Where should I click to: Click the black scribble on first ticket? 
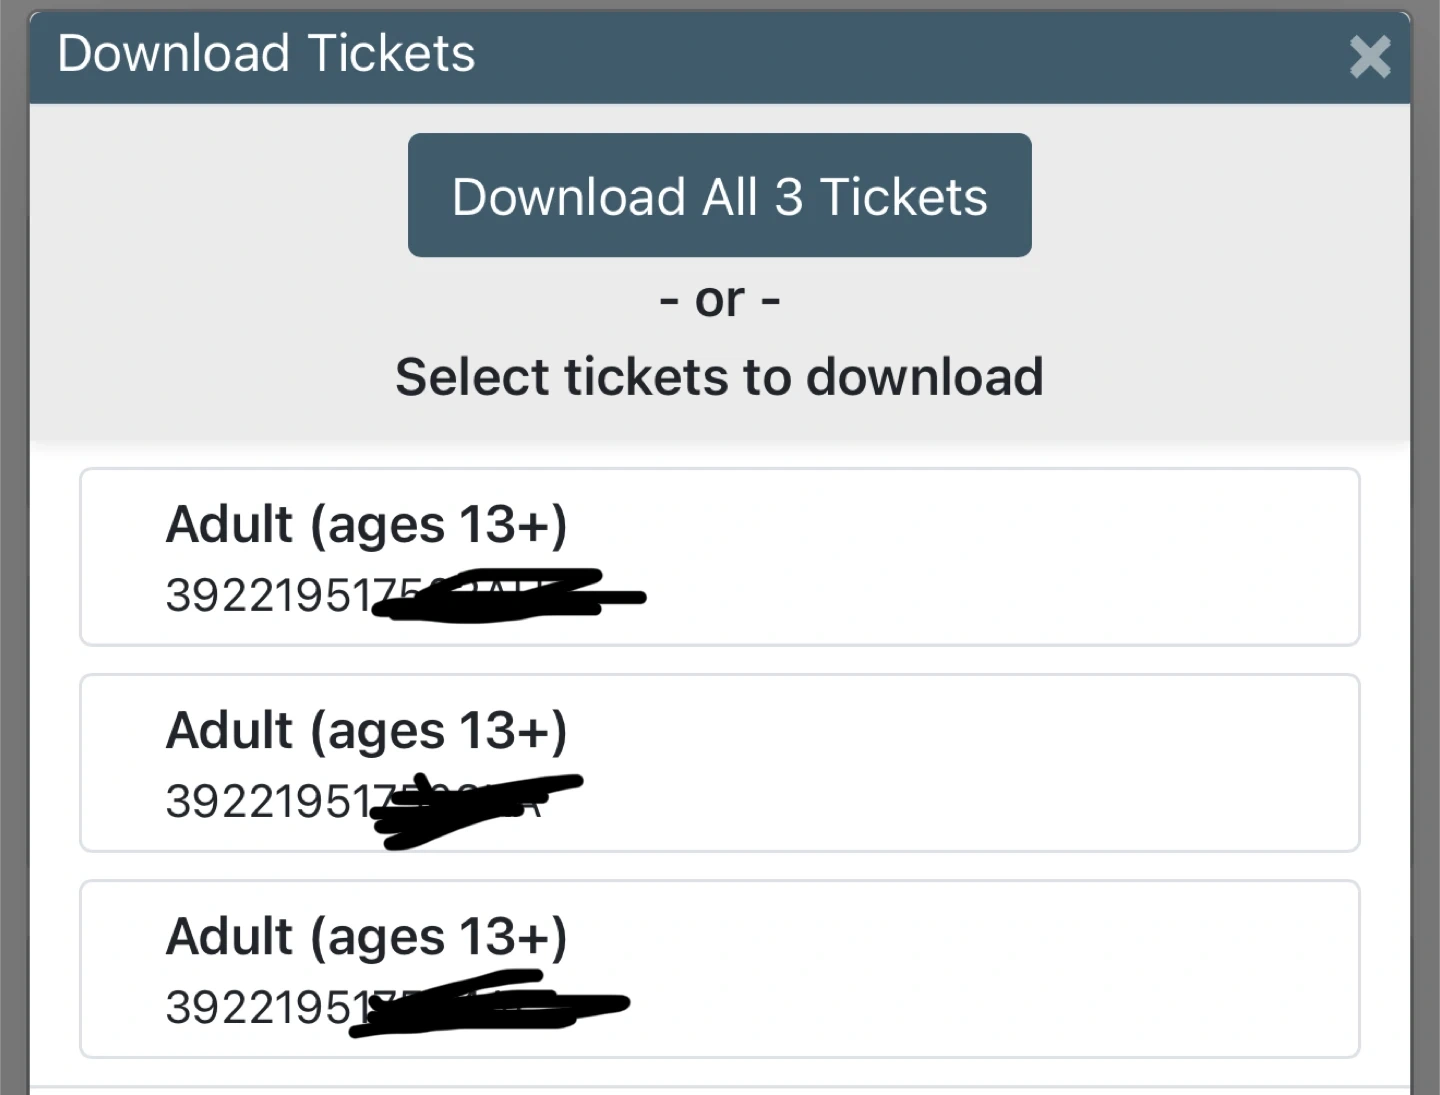pos(510,597)
